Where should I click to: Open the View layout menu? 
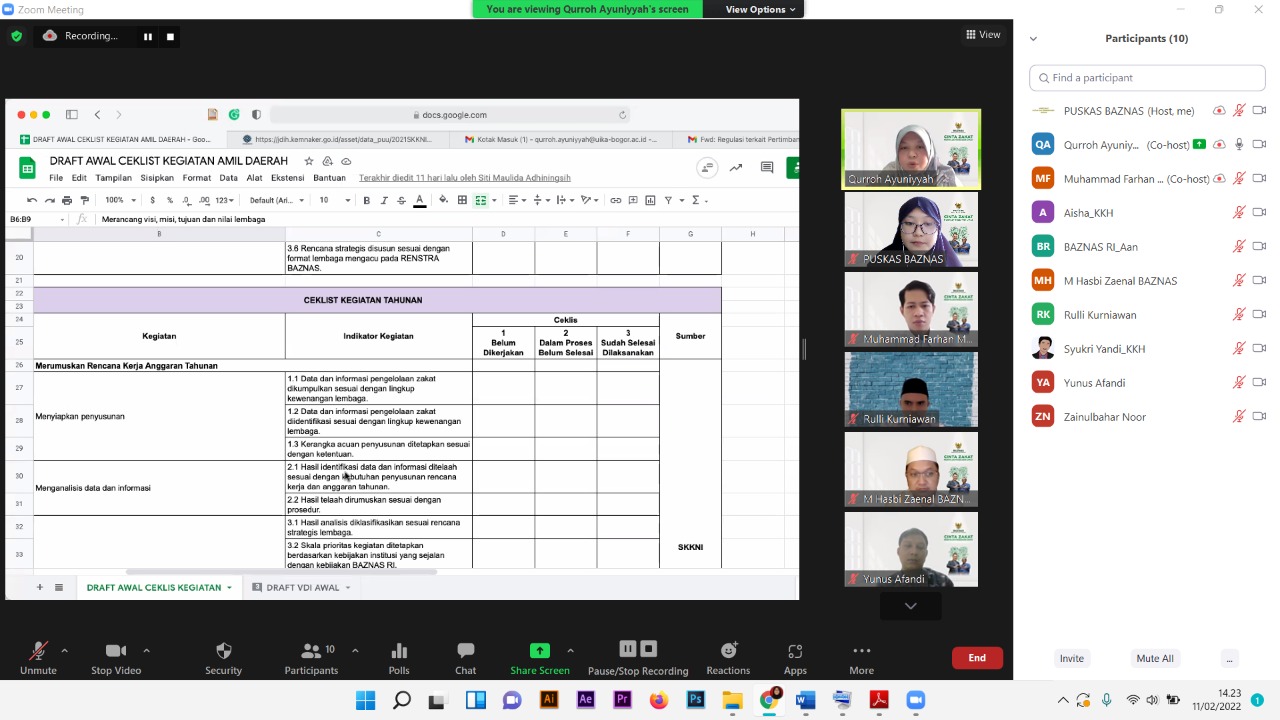click(983, 35)
